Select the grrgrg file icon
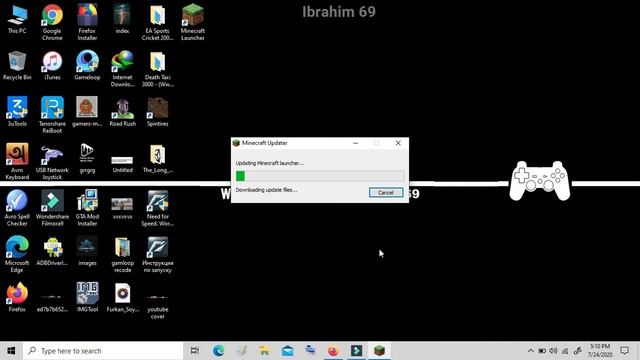The width and height of the screenshot is (640, 360). click(x=87, y=158)
